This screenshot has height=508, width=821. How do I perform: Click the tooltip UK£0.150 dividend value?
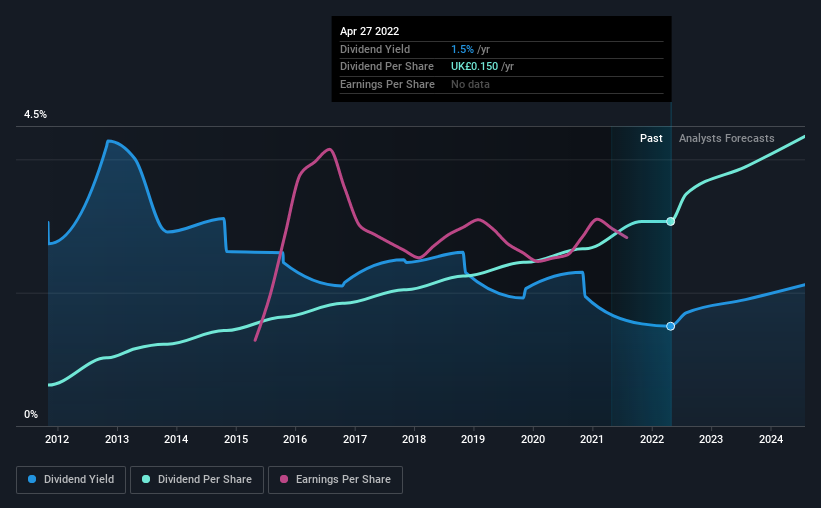coord(474,67)
